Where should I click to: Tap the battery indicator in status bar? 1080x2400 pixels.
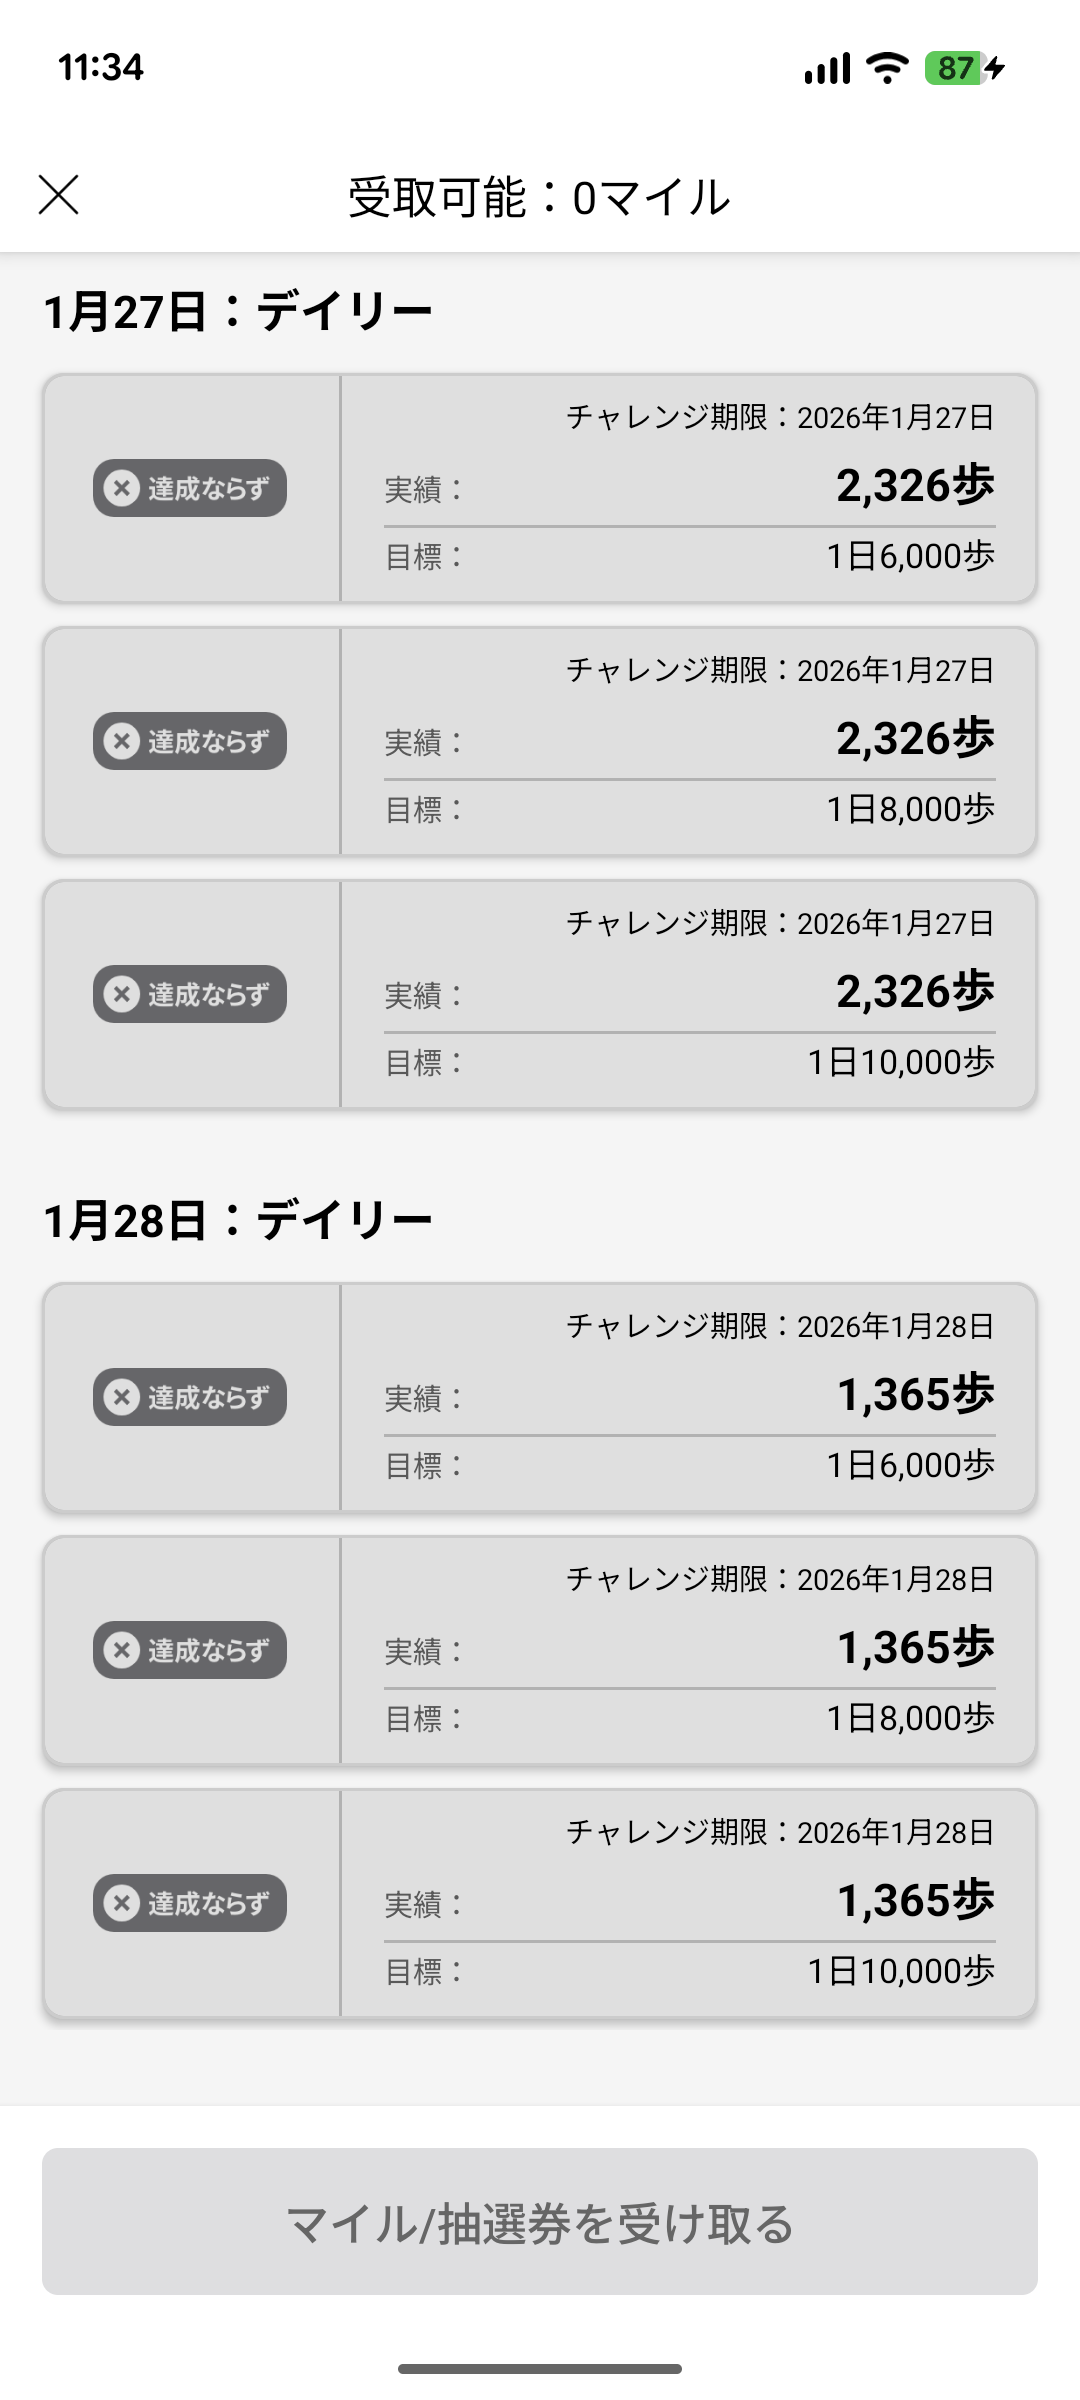[965, 68]
